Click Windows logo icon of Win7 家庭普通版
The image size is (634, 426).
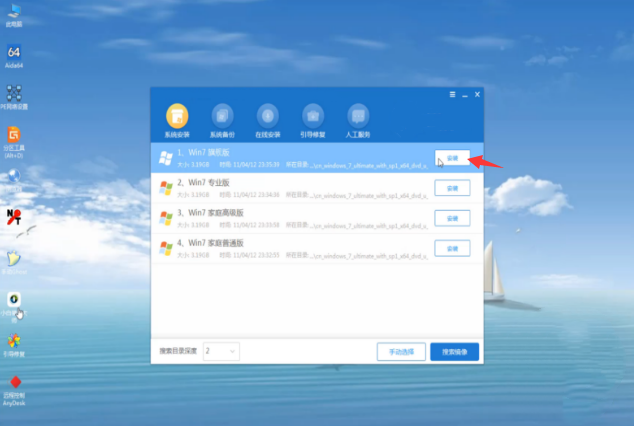point(166,249)
